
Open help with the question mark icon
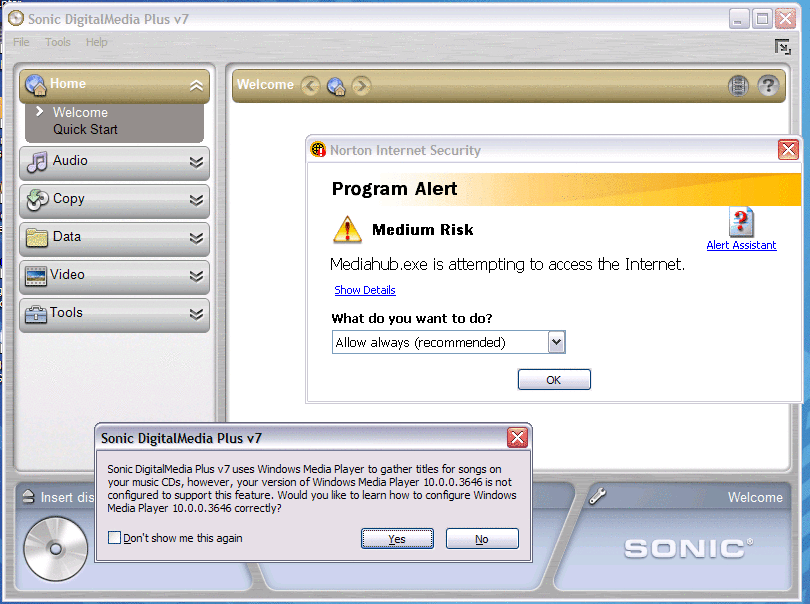tap(768, 85)
